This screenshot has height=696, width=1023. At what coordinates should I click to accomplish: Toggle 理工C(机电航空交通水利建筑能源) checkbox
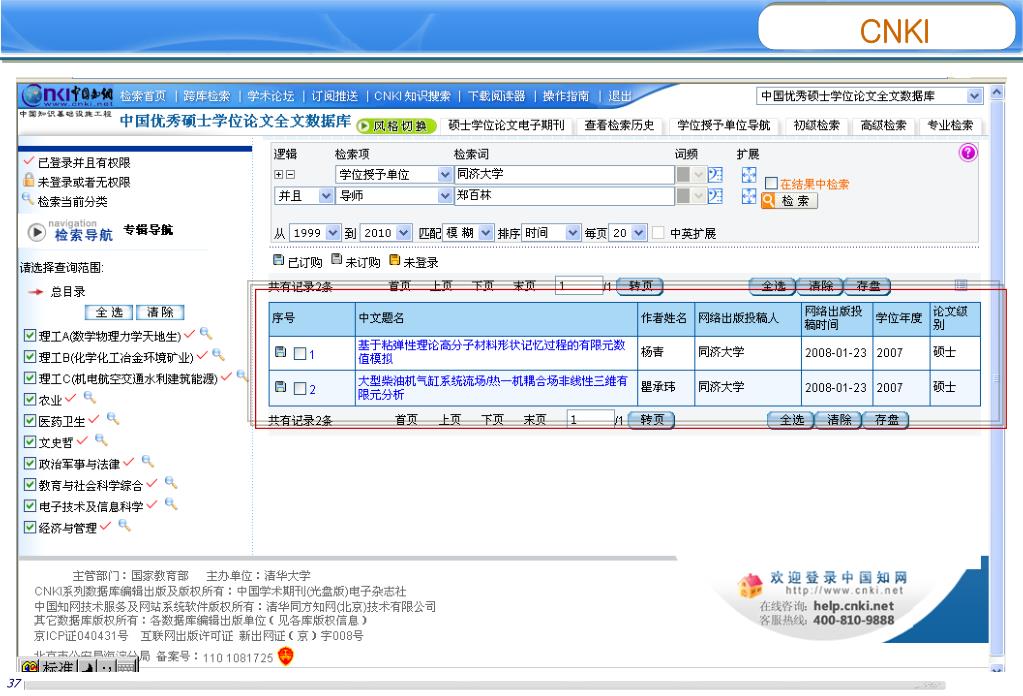(29, 378)
